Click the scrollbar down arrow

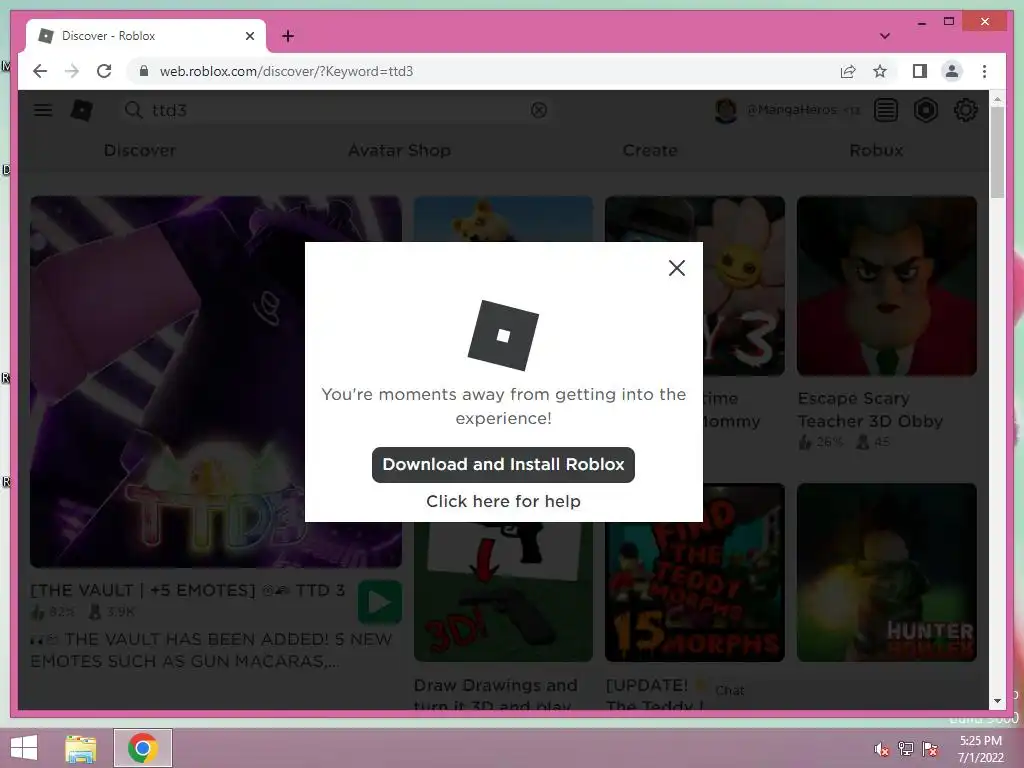tap(997, 701)
